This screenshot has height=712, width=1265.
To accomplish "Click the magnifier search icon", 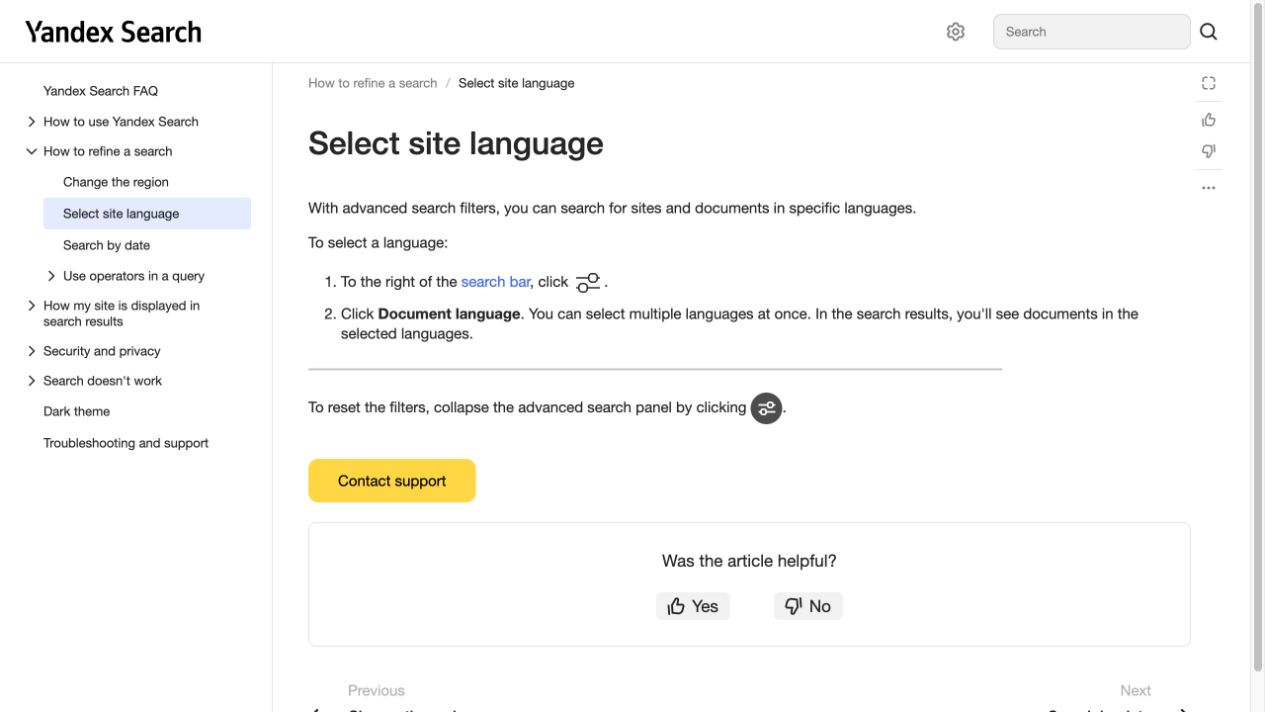I will coord(1208,32).
